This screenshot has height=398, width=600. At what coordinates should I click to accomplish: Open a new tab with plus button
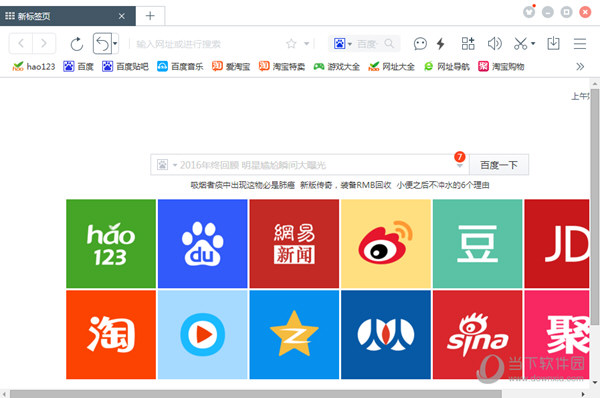(150, 16)
